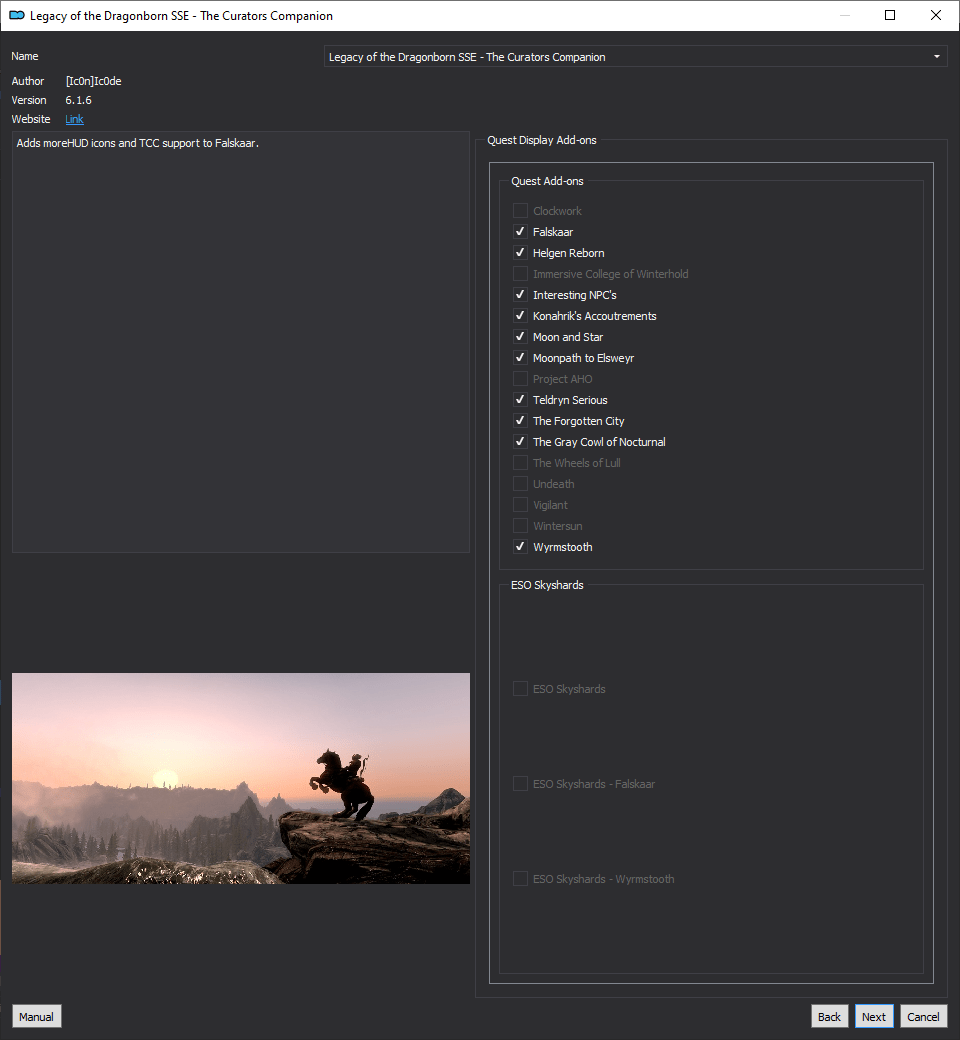Click the Undeath checkbox
The image size is (960, 1040).
coord(520,484)
